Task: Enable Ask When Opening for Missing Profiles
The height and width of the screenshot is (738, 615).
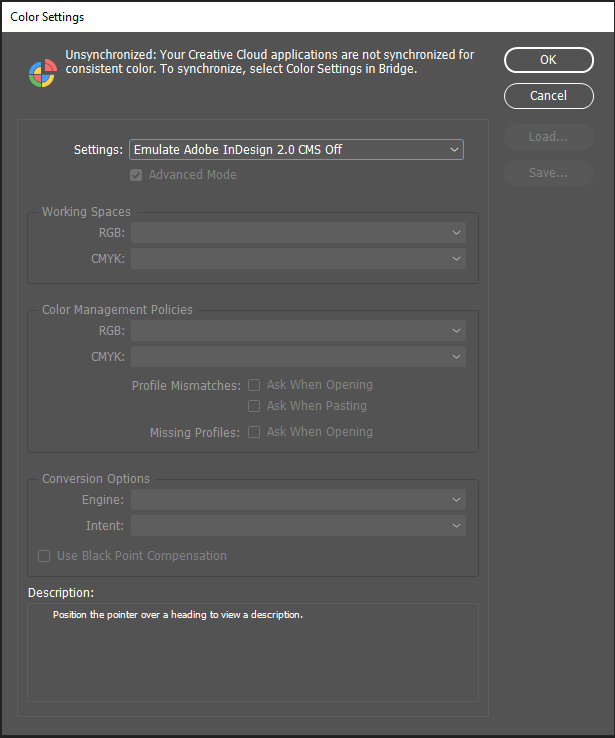Action: (254, 432)
